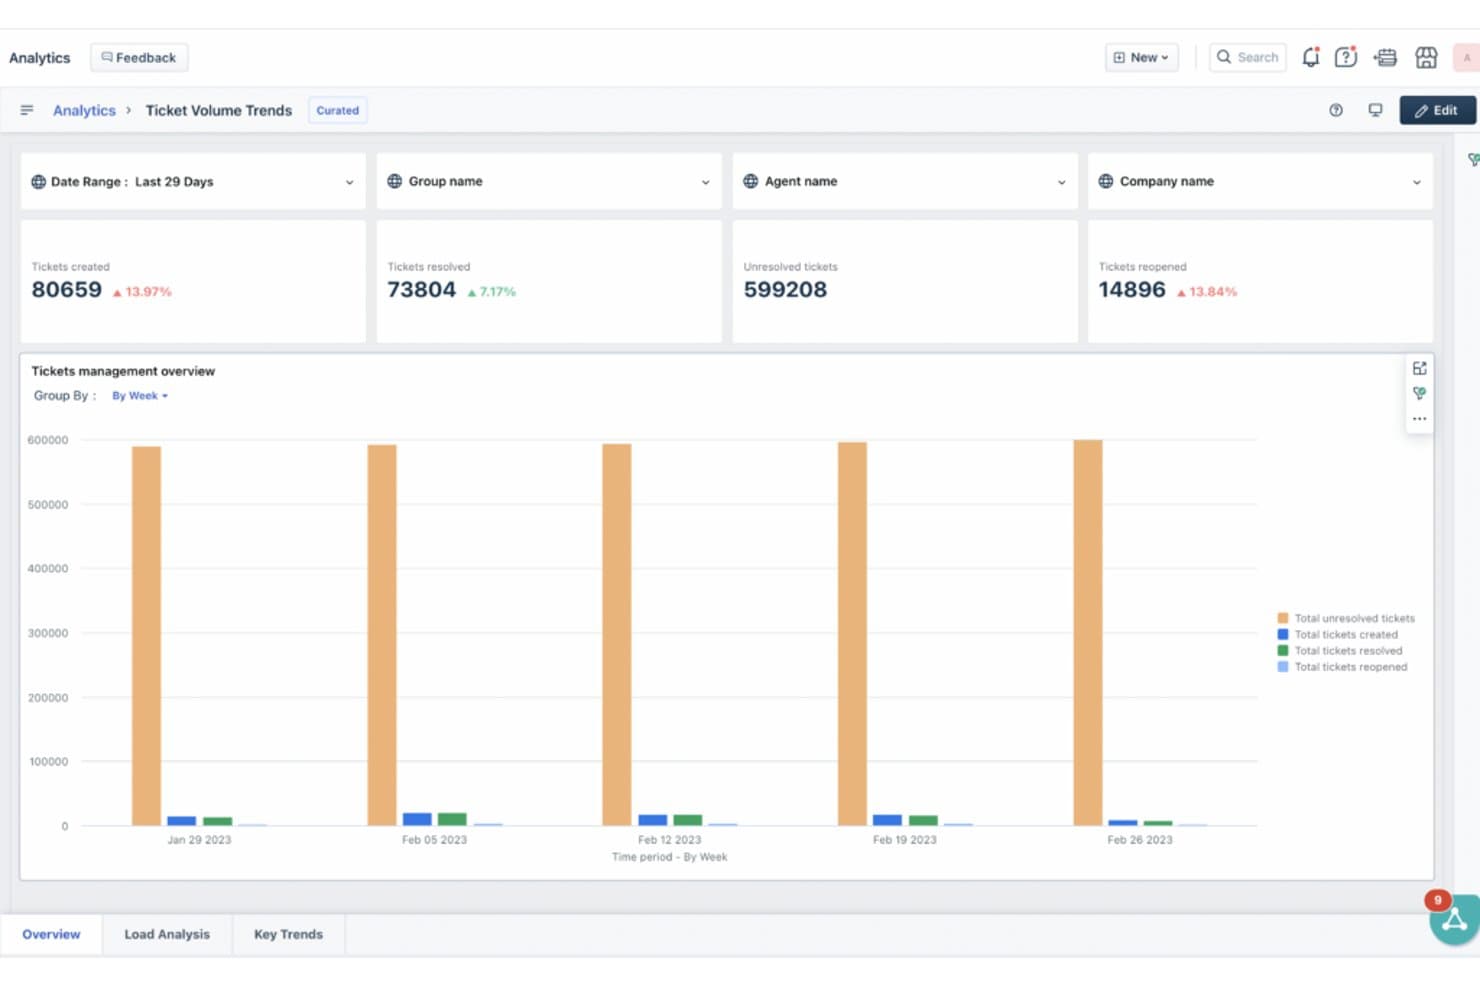Click the Curated badge
Viewport: 1480px width, 987px height.
(x=337, y=110)
